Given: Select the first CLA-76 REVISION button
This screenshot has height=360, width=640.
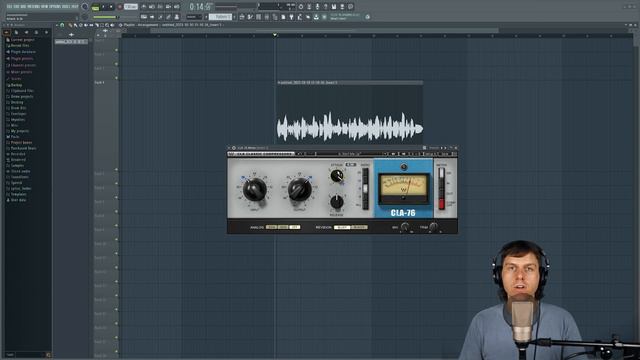Looking at the screenshot, I should [342, 227].
